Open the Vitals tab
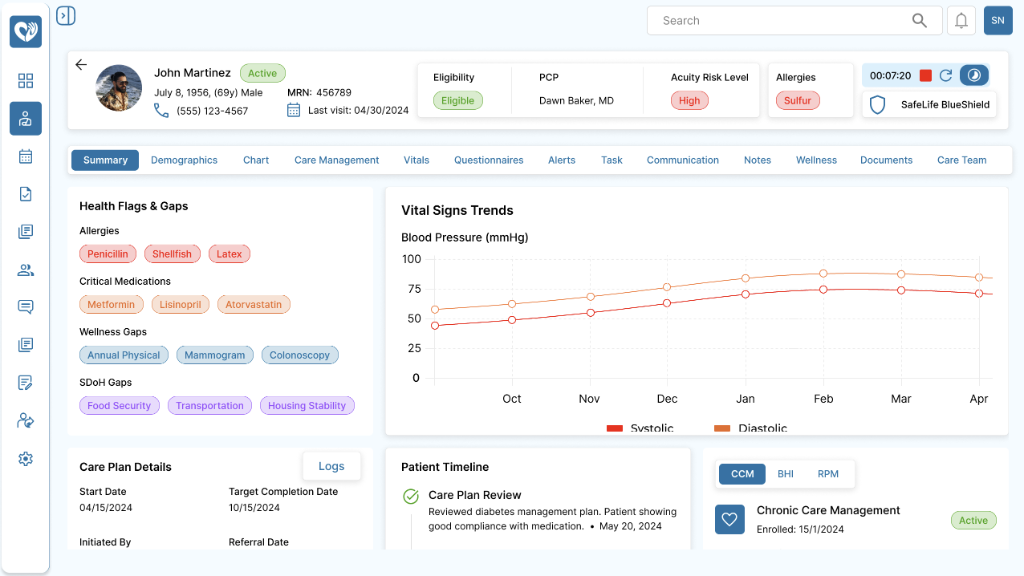 point(417,160)
